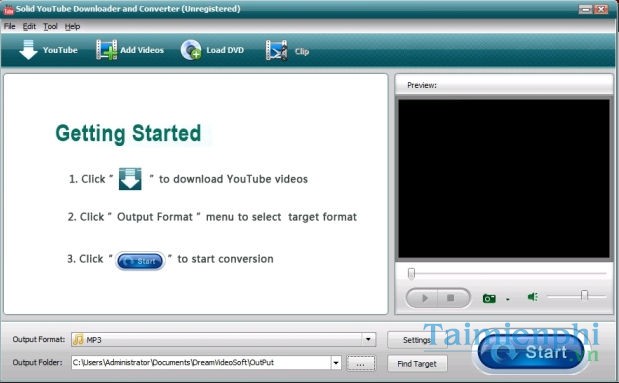Click the Clip scissors film icon

pos(276,51)
